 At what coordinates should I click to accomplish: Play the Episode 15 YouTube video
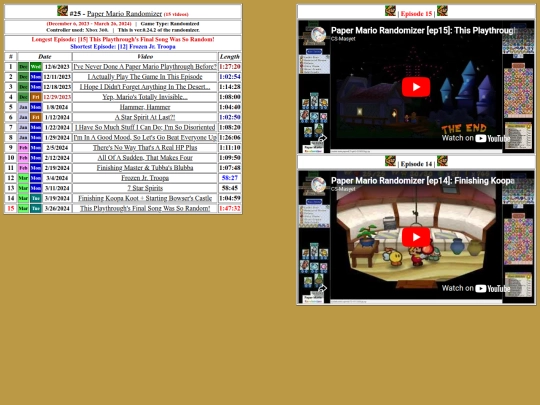pos(416,87)
